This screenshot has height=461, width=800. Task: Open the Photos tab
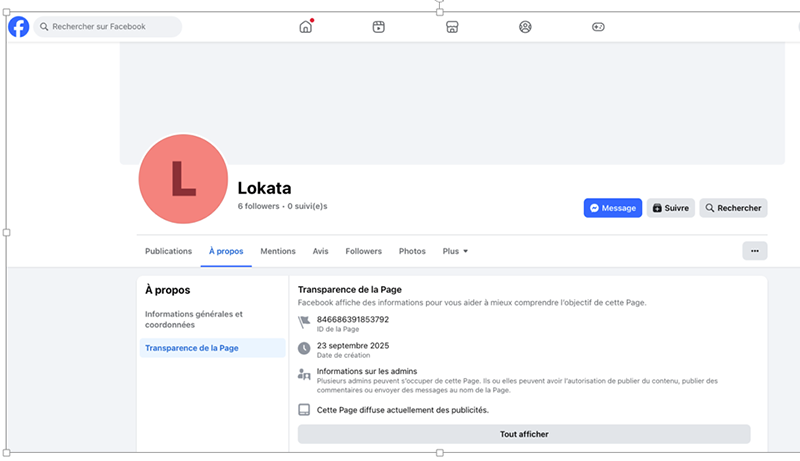(x=412, y=251)
